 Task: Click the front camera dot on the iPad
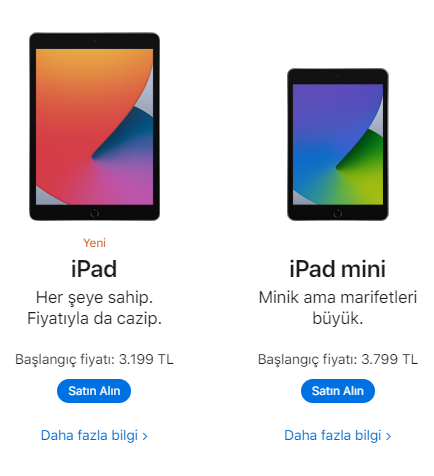[95, 41]
